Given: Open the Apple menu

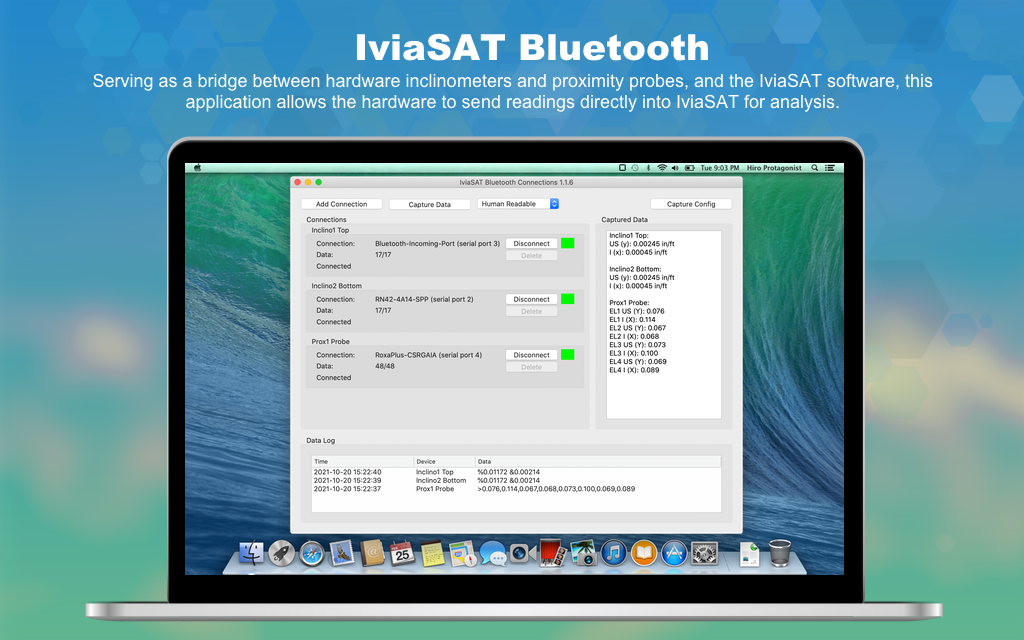Looking at the screenshot, I should [x=197, y=168].
